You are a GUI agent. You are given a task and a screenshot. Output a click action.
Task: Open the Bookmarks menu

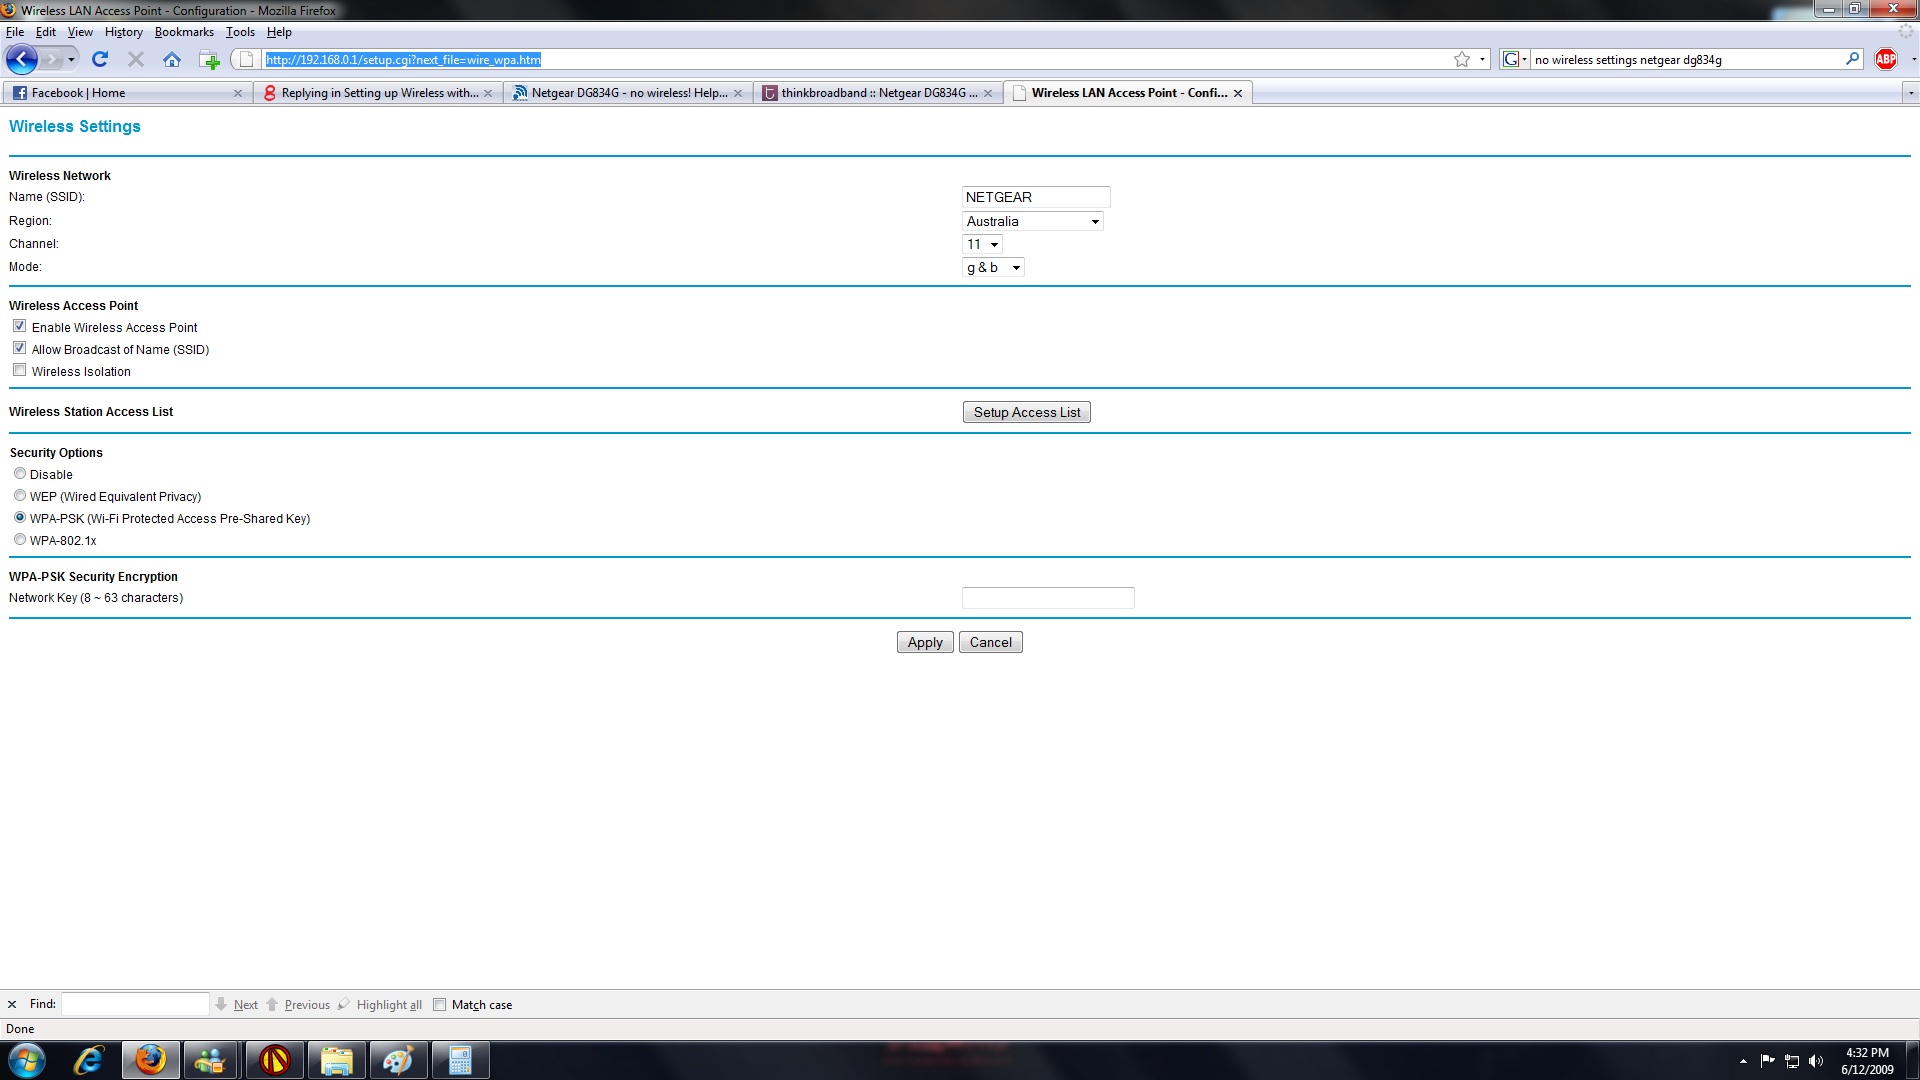(x=184, y=32)
